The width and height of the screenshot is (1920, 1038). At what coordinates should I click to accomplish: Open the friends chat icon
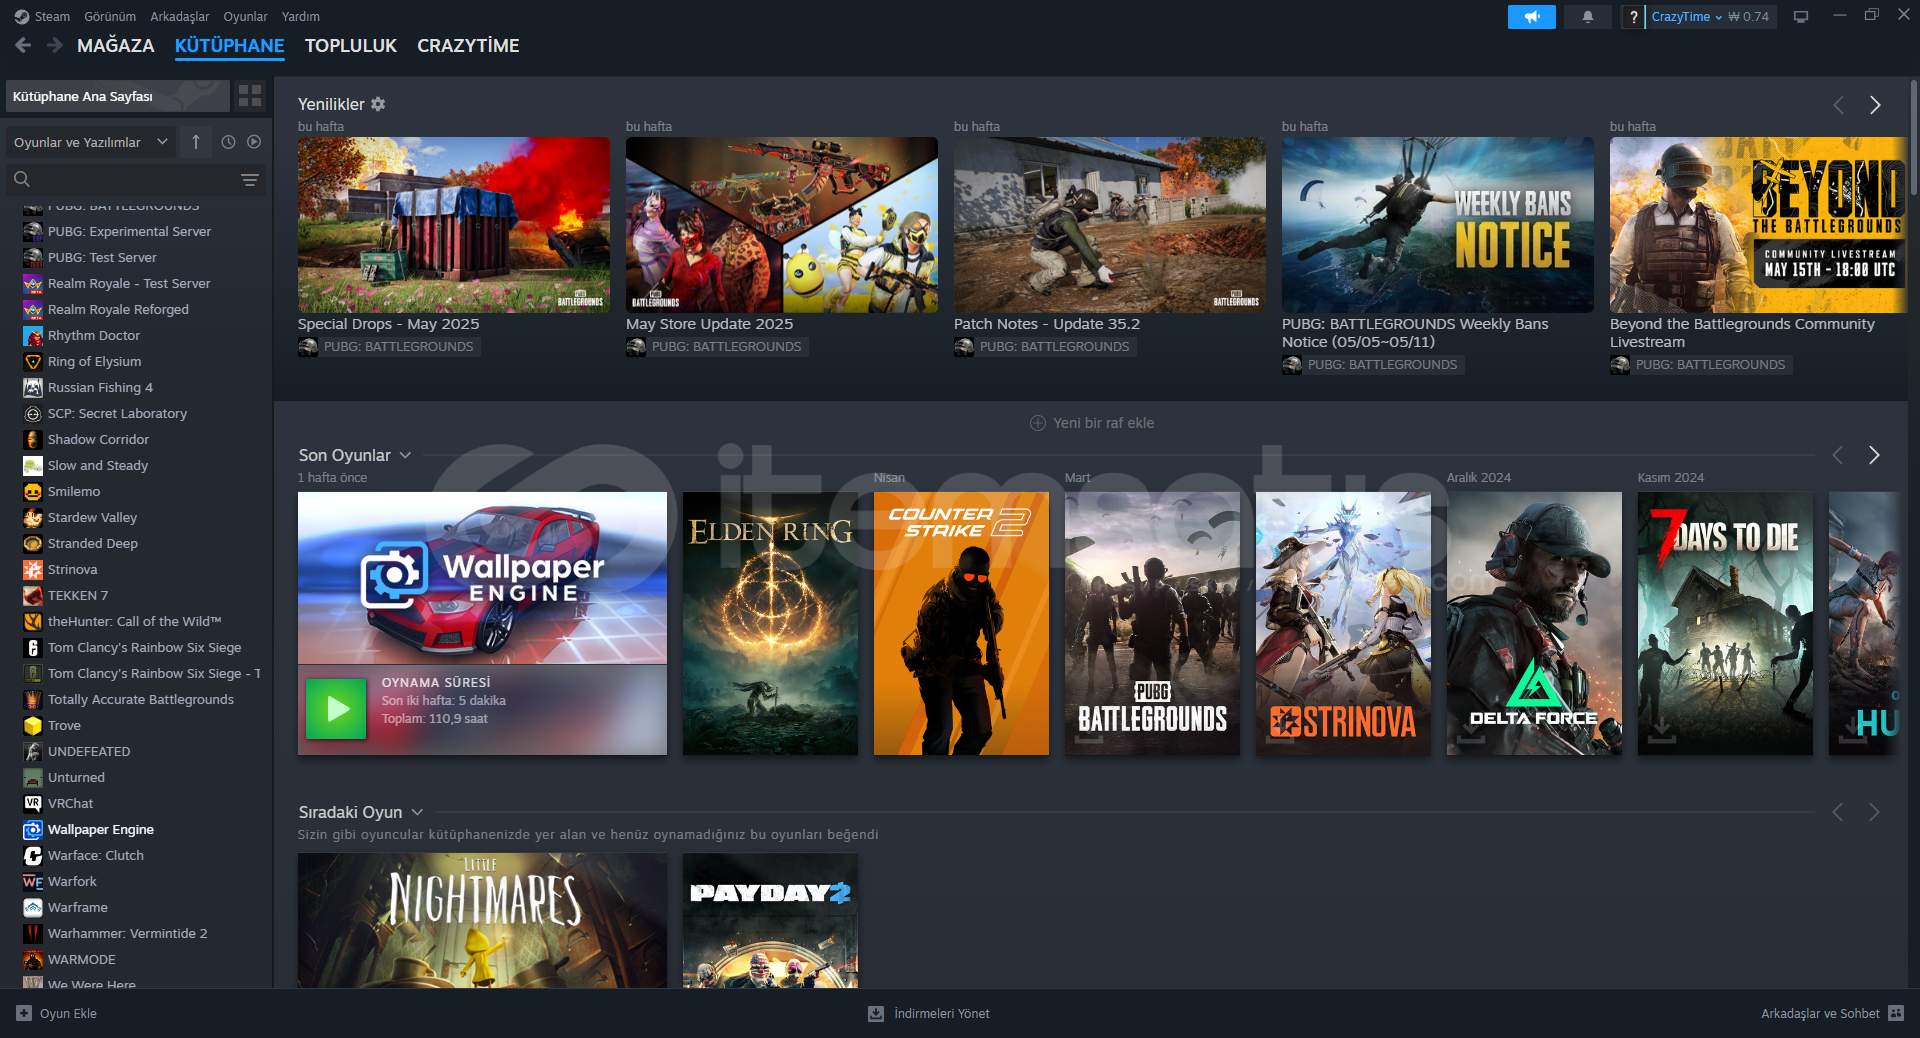pyautogui.click(x=1896, y=1013)
